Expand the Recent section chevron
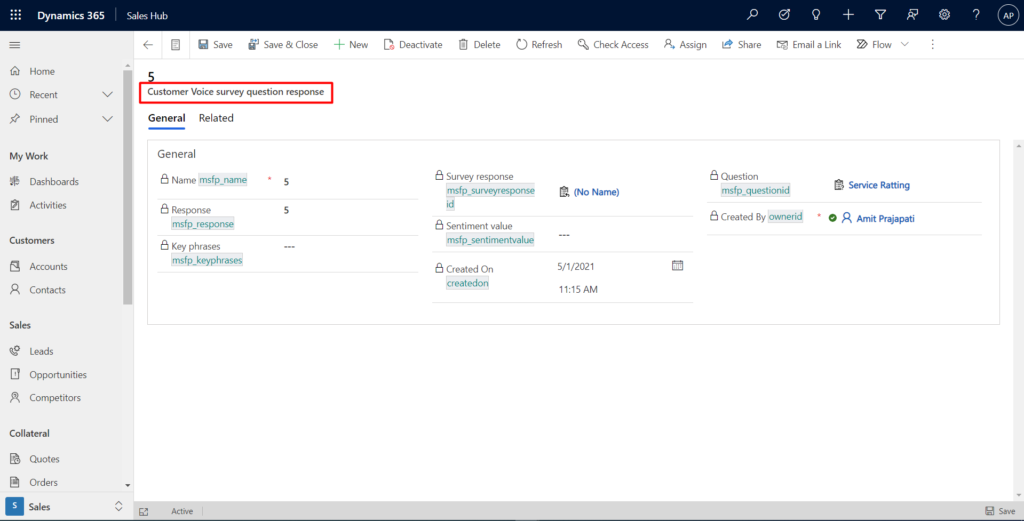Viewport: 1024px width, 521px height. pos(107,95)
